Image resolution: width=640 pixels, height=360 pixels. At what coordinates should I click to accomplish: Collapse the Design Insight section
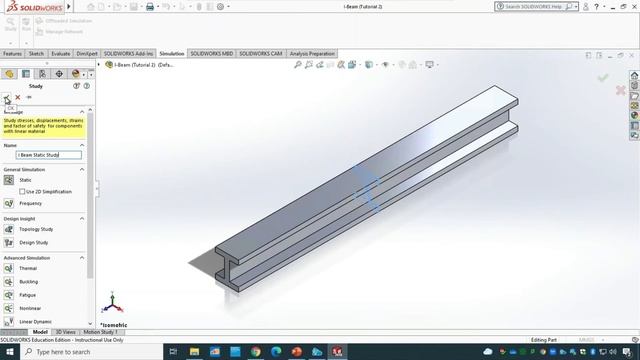[x=82, y=219]
